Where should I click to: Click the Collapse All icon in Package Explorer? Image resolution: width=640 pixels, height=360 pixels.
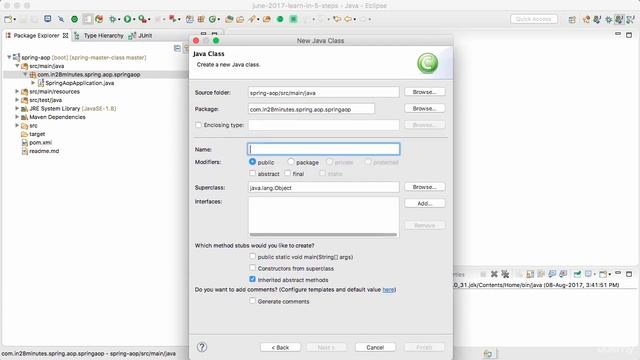tap(177, 48)
